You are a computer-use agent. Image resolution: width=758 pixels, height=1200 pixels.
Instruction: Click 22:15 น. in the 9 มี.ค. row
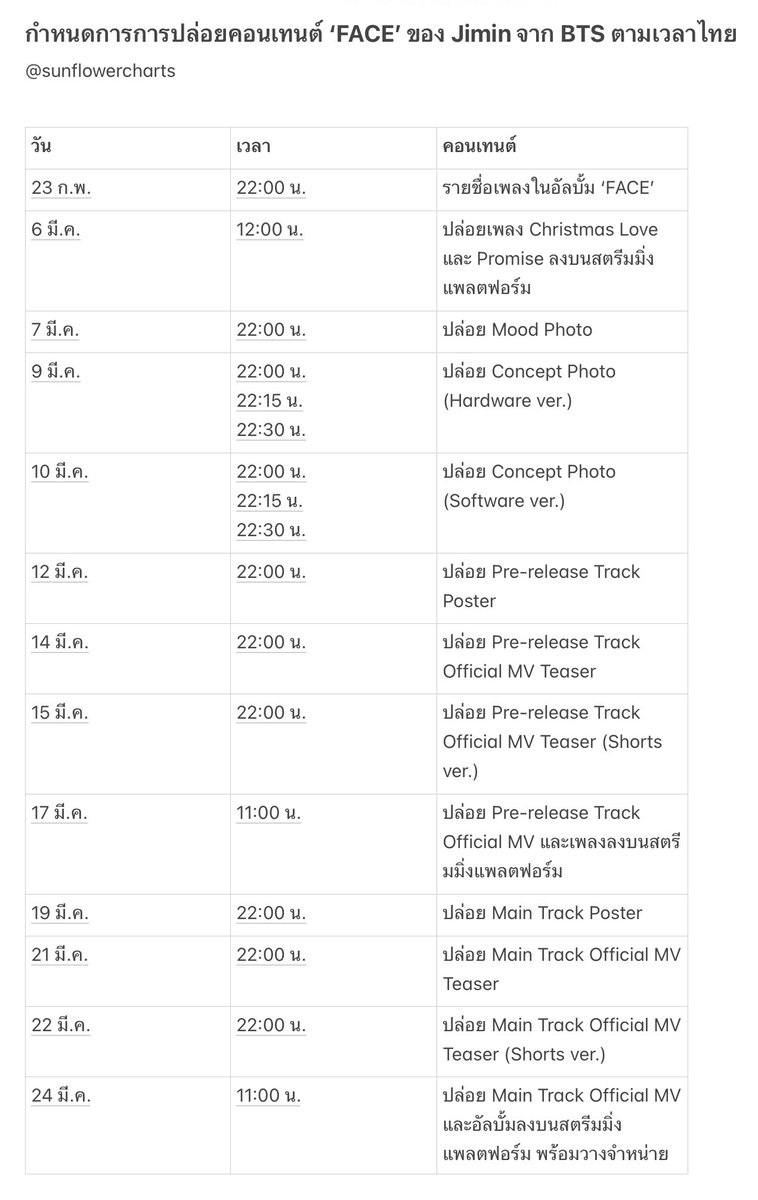click(270, 401)
